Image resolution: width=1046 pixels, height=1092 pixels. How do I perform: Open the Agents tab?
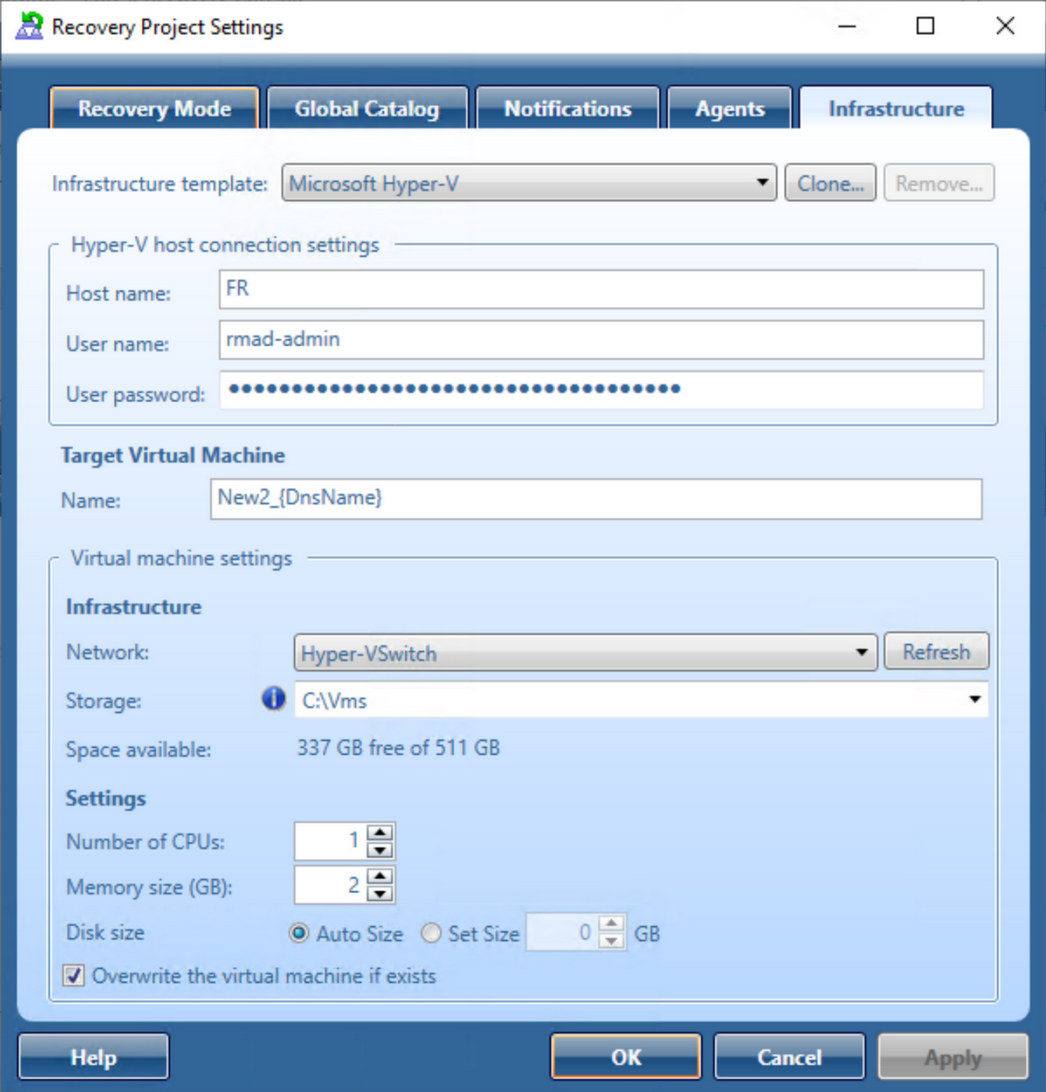[x=729, y=108]
